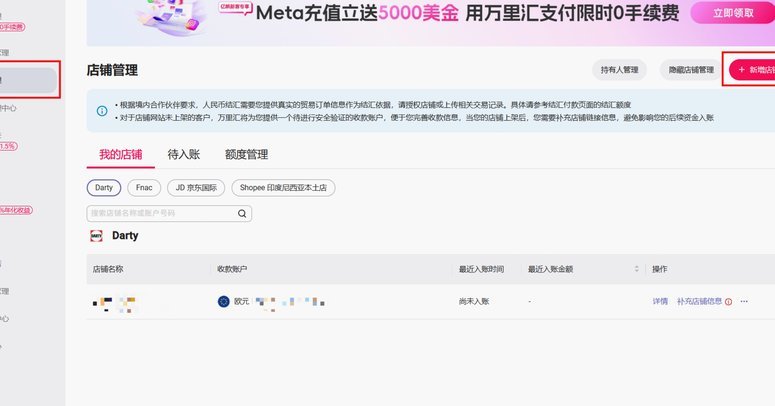Click the 立即领取 banner button
Viewport: 775px width, 406px height.
click(732, 13)
